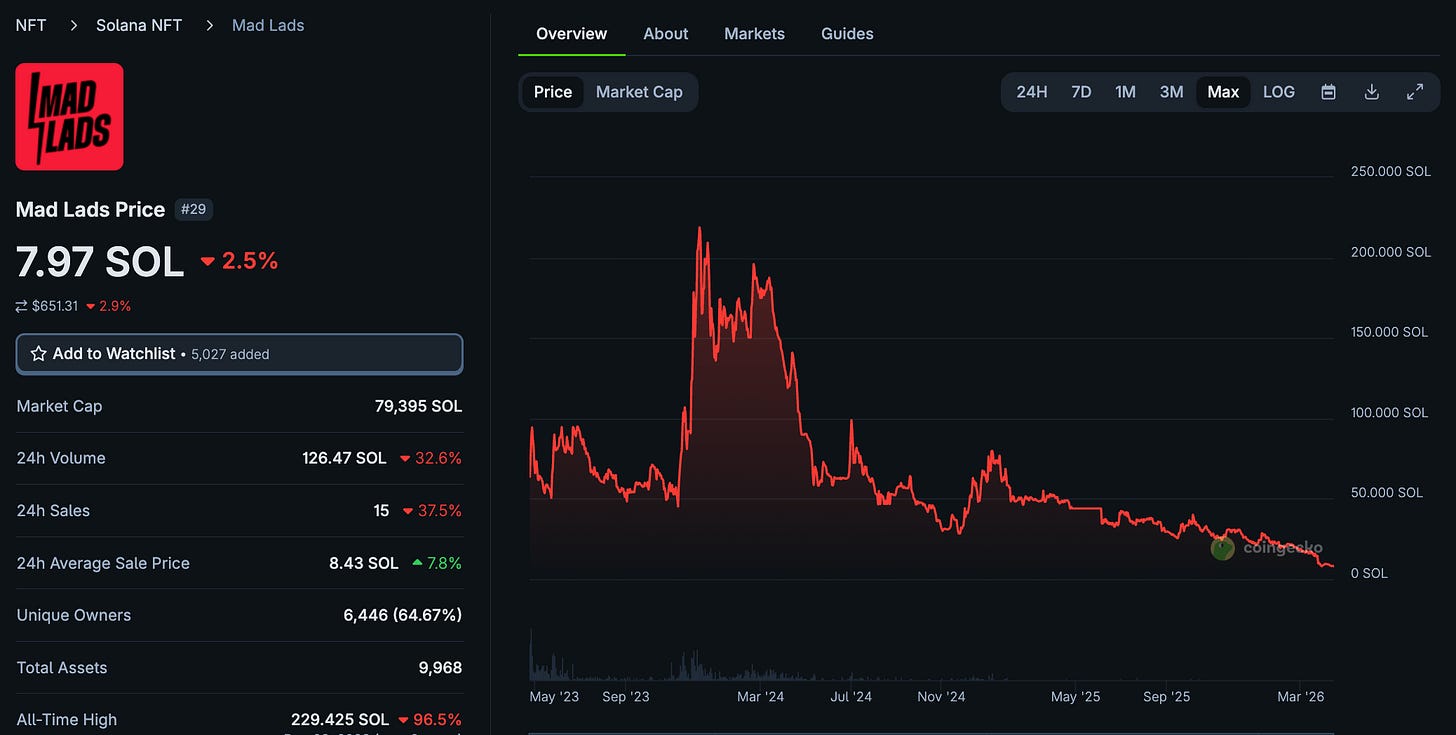Viewport: 1456px width, 735px height.
Task: Select the Market Cap value 79,395 SOL
Action: coord(418,406)
